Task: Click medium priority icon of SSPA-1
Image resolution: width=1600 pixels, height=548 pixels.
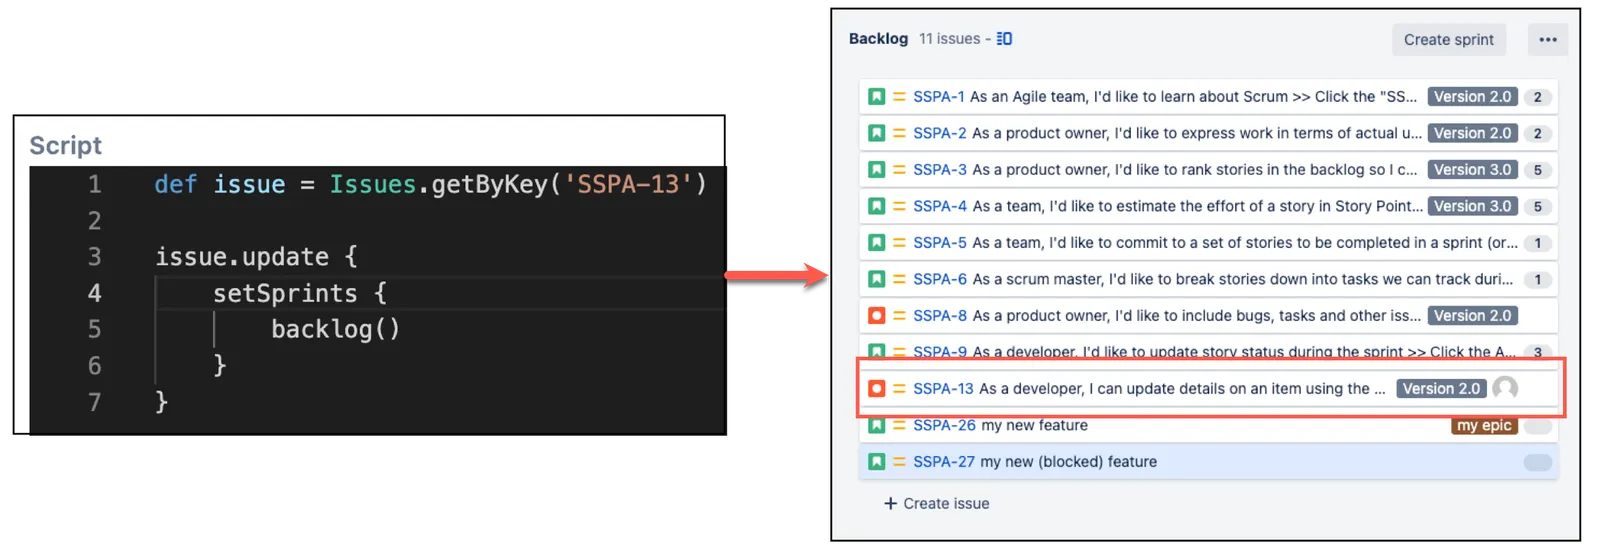Action: (899, 97)
